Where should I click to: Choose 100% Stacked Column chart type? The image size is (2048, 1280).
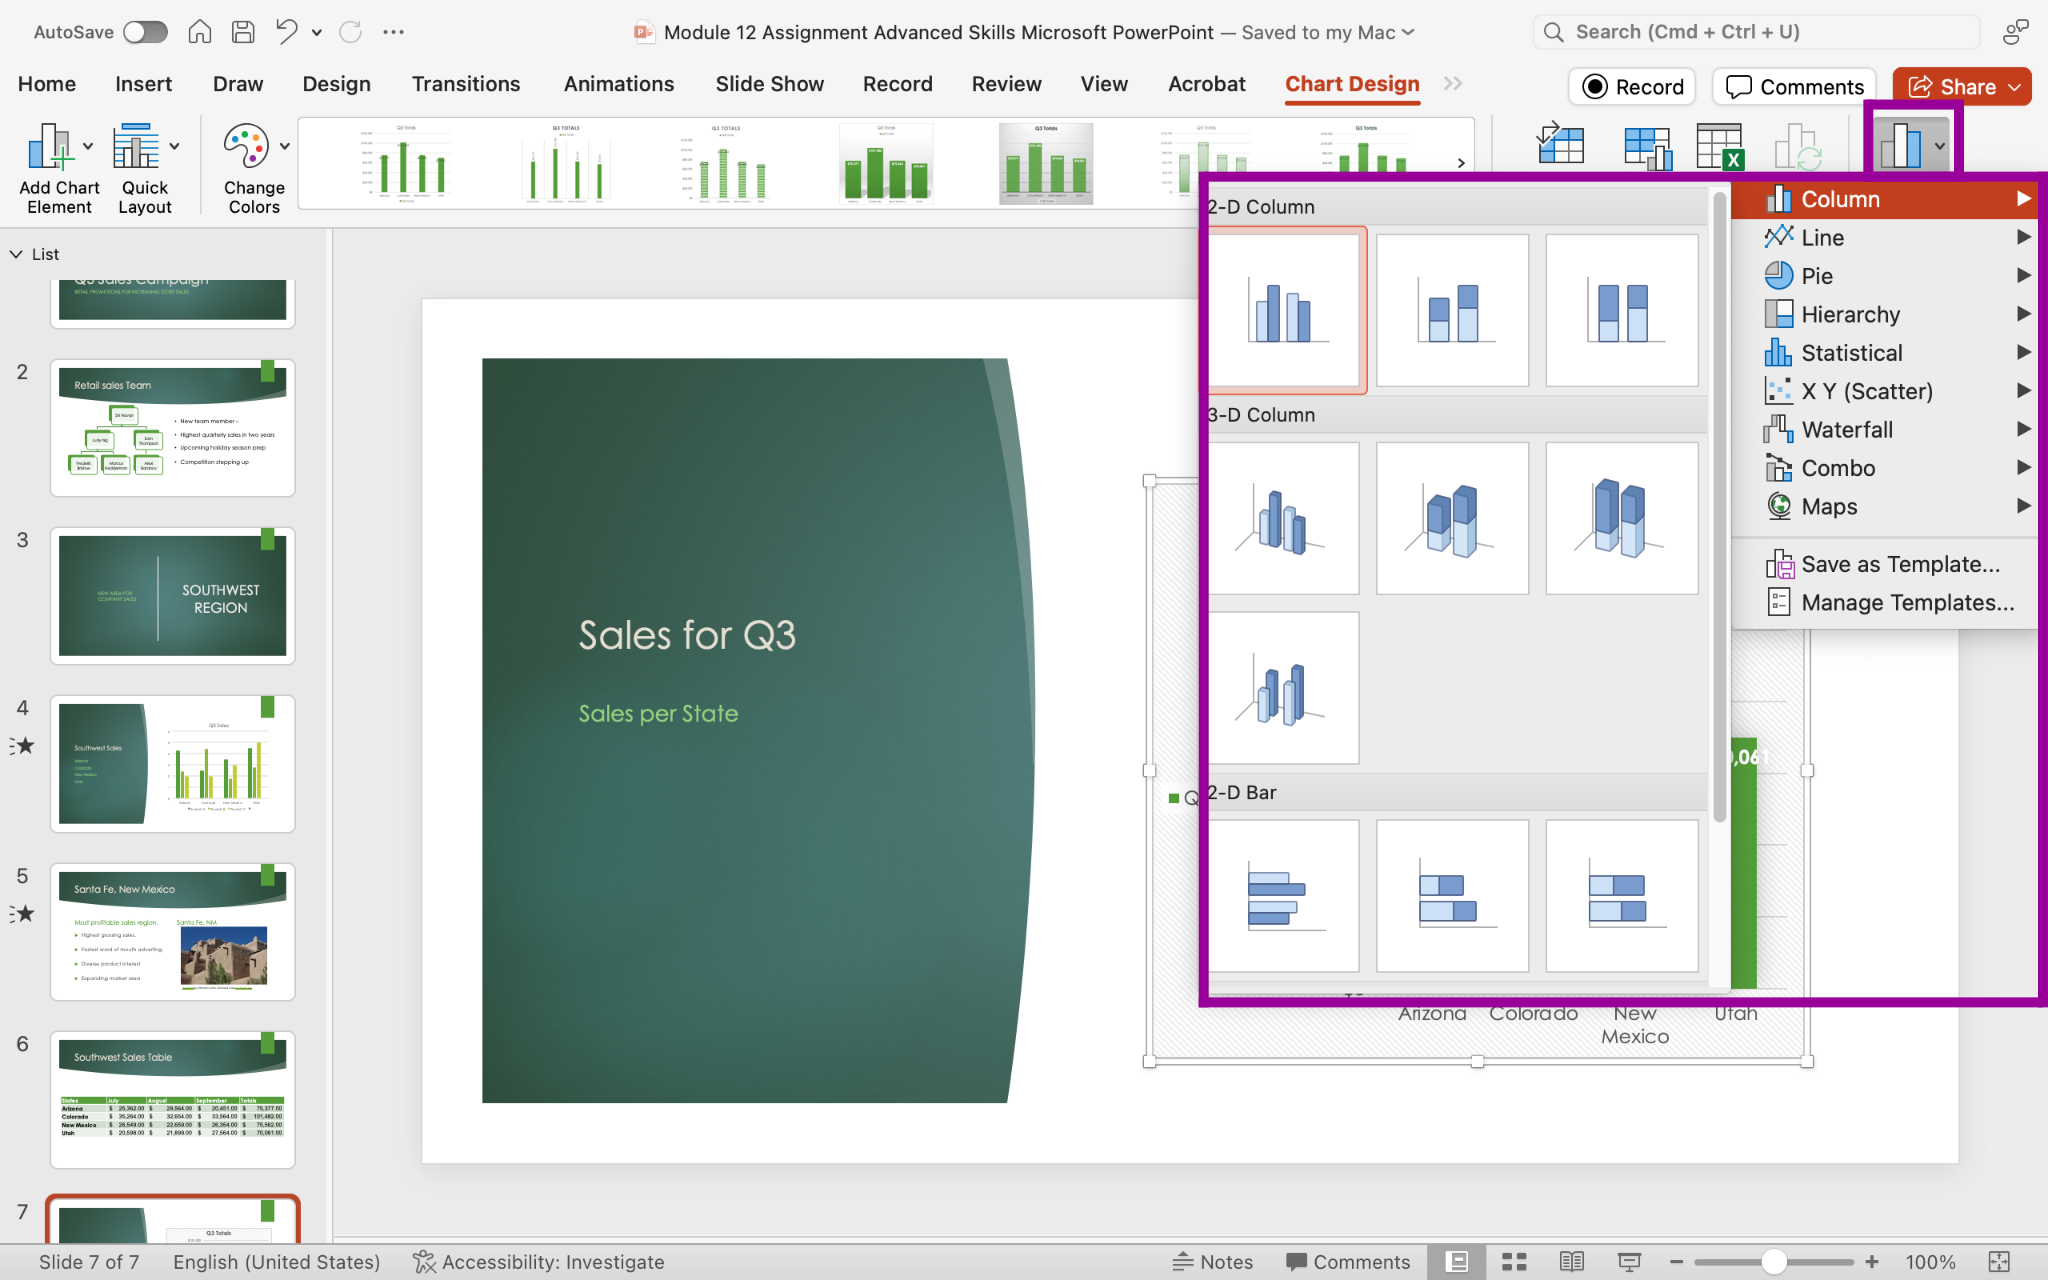(1622, 310)
